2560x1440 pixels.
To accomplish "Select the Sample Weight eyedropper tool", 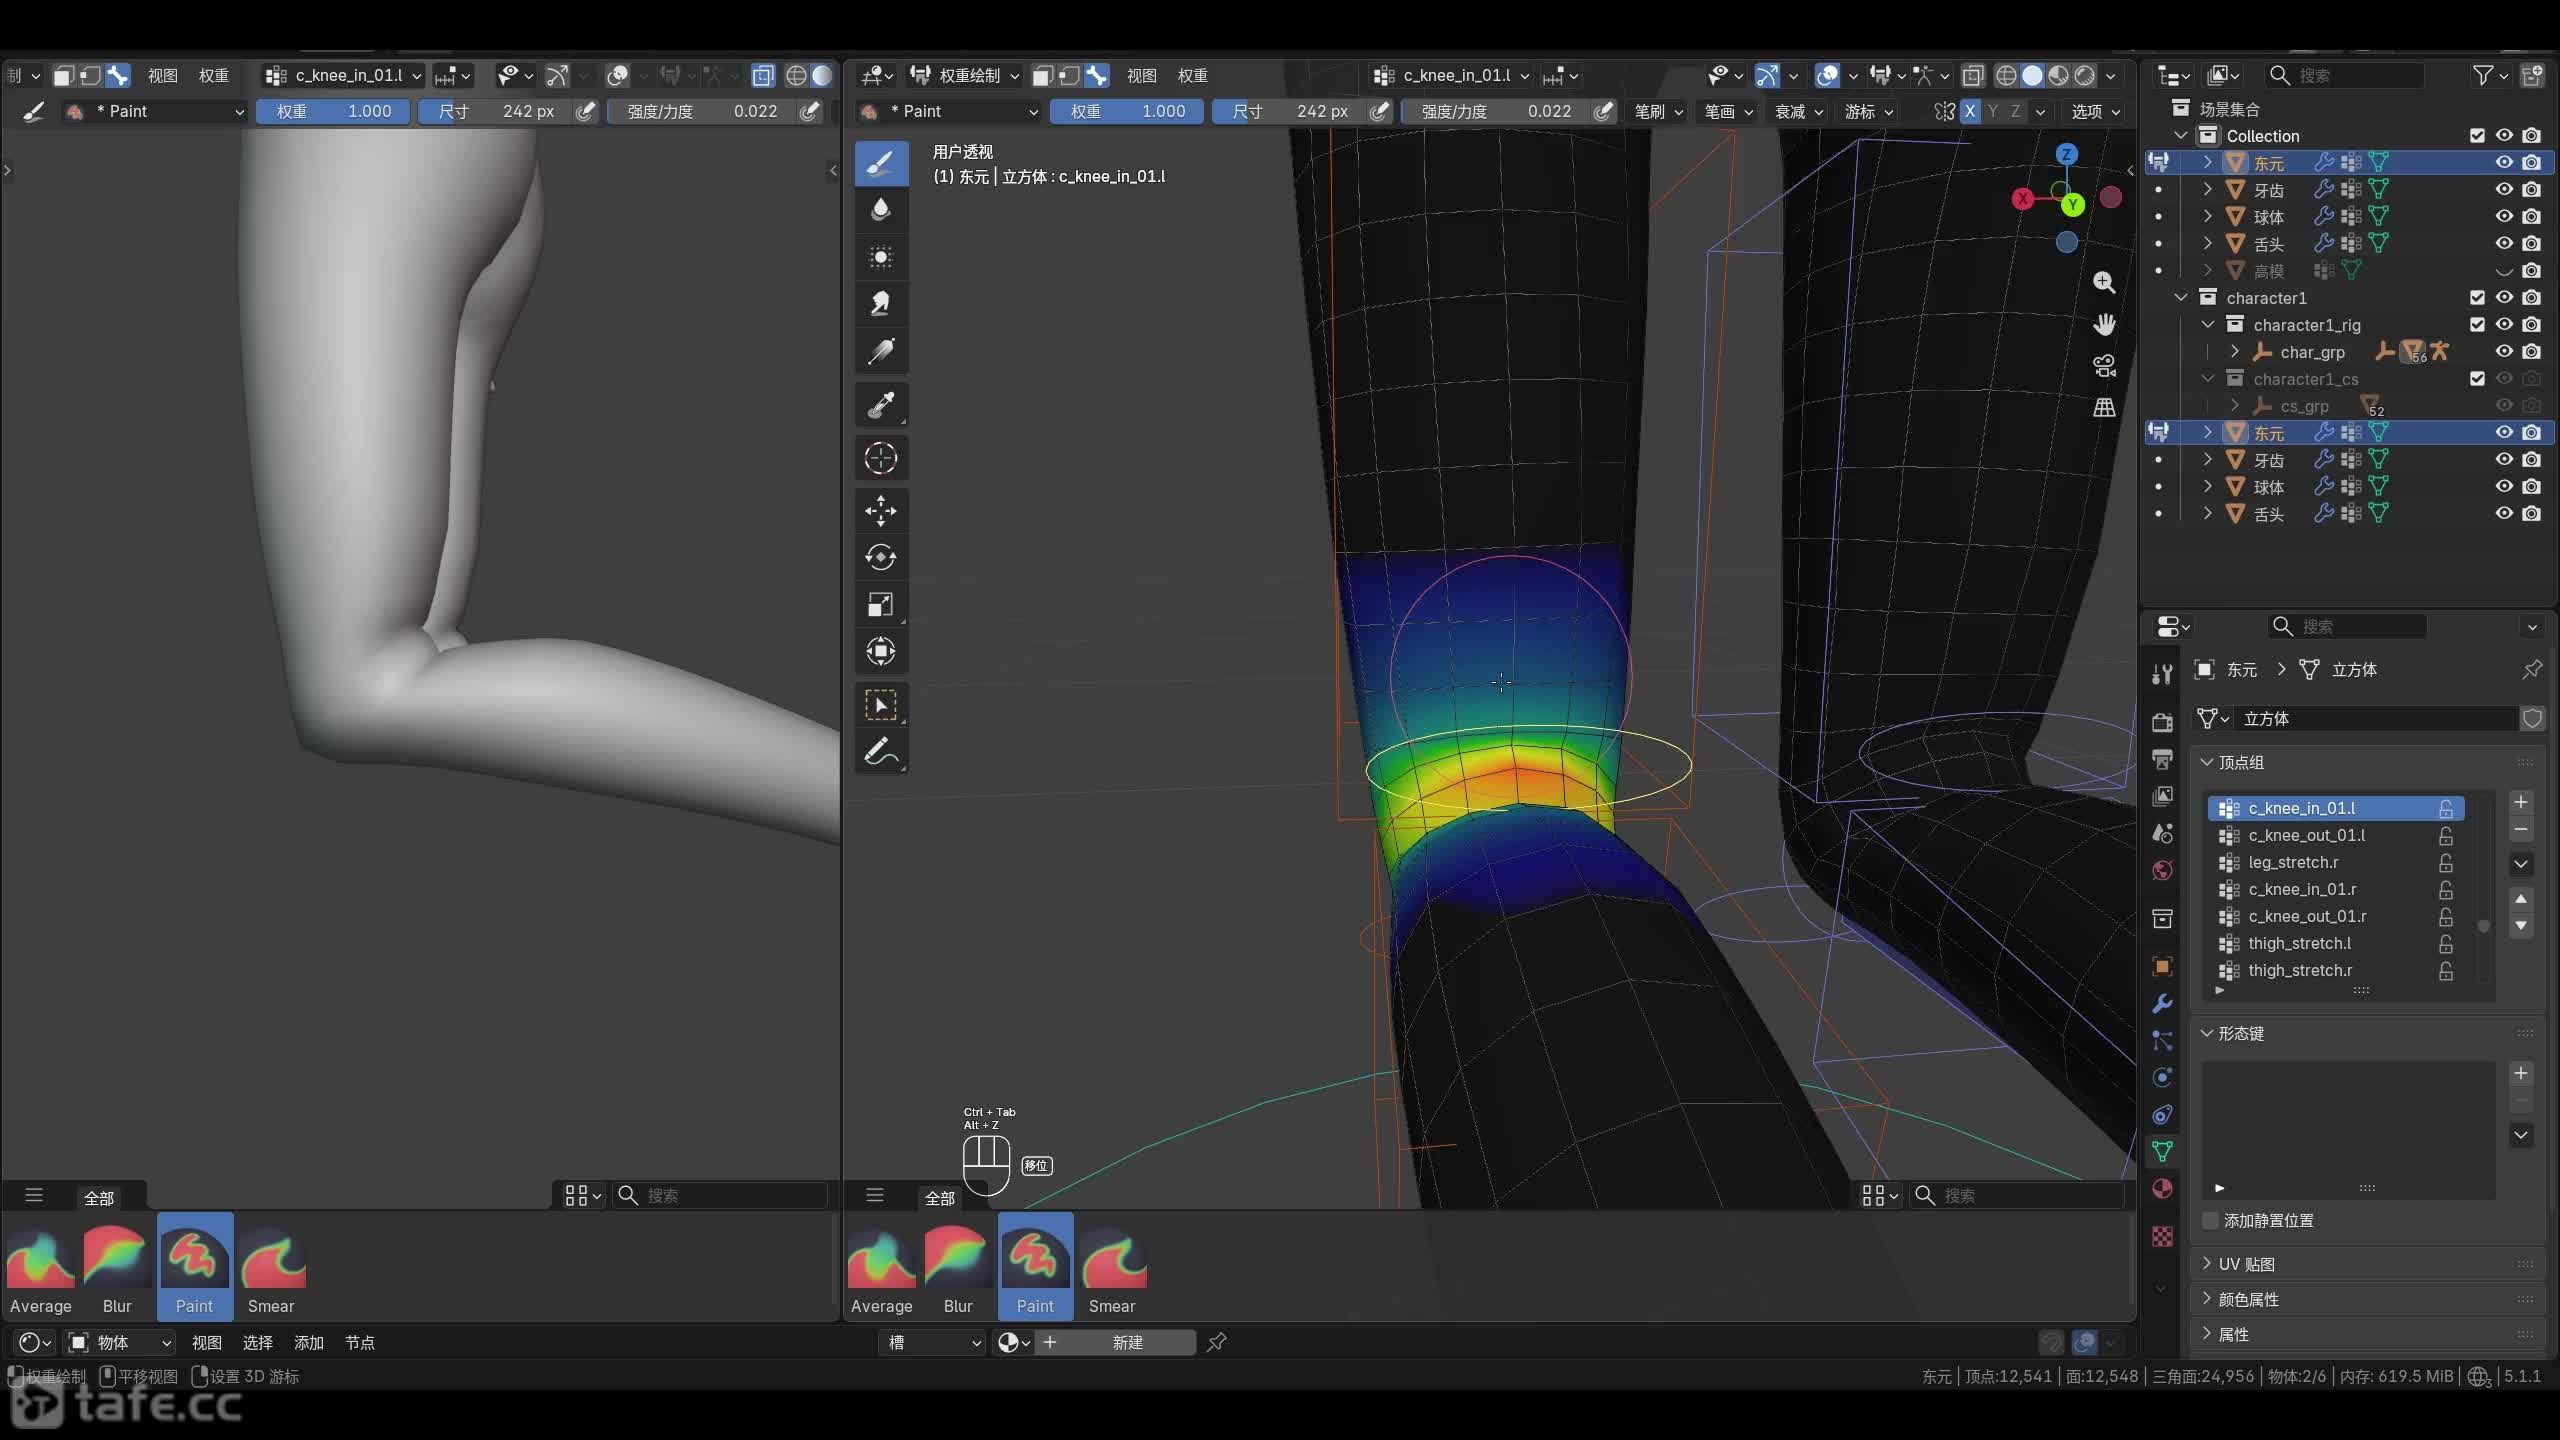I will (x=881, y=405).
